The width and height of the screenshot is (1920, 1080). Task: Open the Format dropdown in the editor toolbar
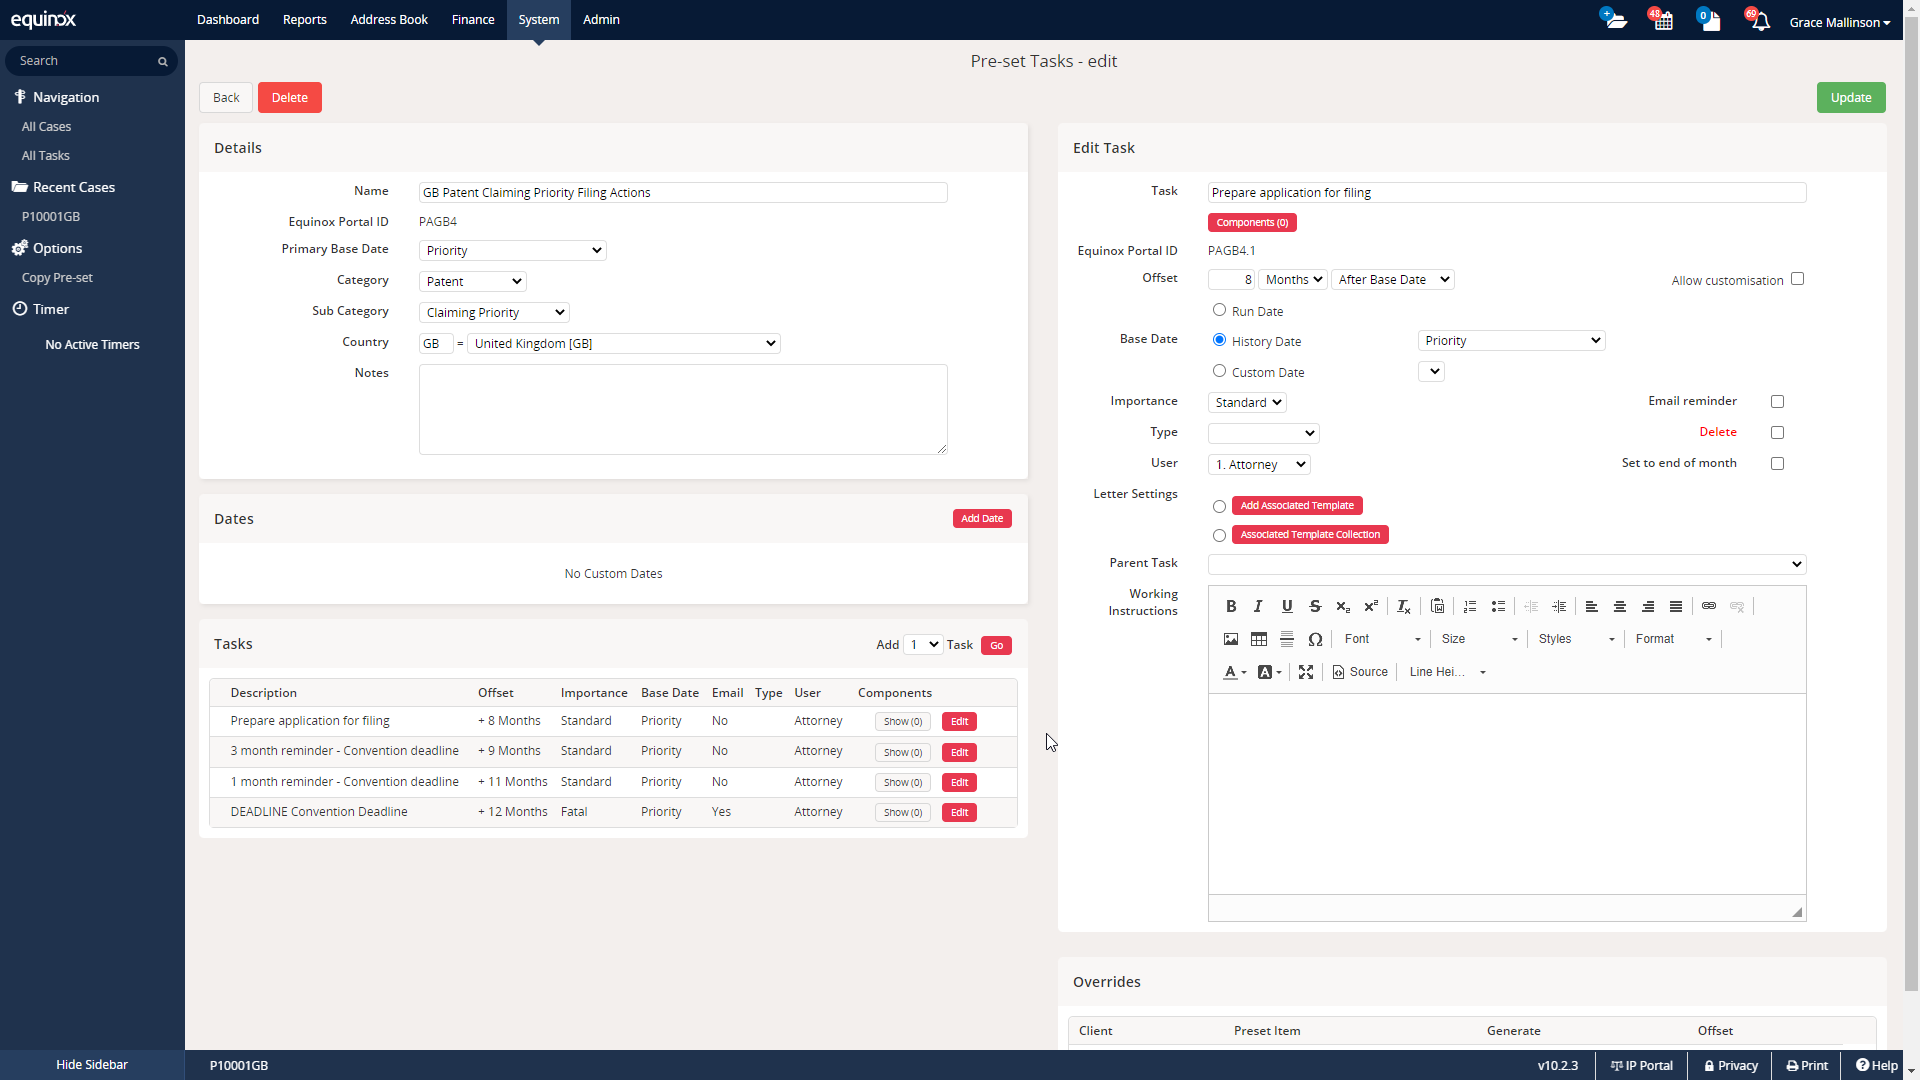[1672, 639]
